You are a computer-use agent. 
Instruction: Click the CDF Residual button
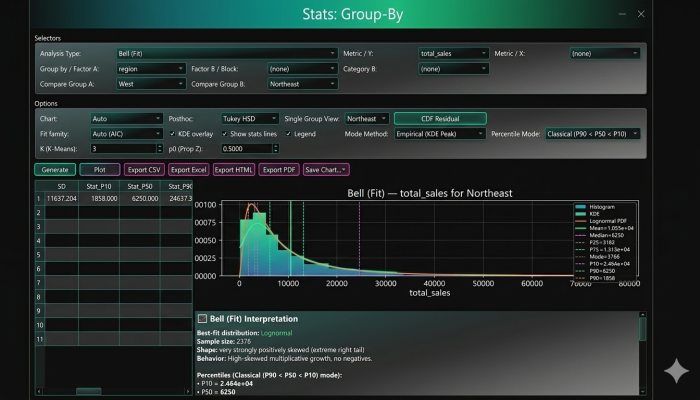coord(440,118)
